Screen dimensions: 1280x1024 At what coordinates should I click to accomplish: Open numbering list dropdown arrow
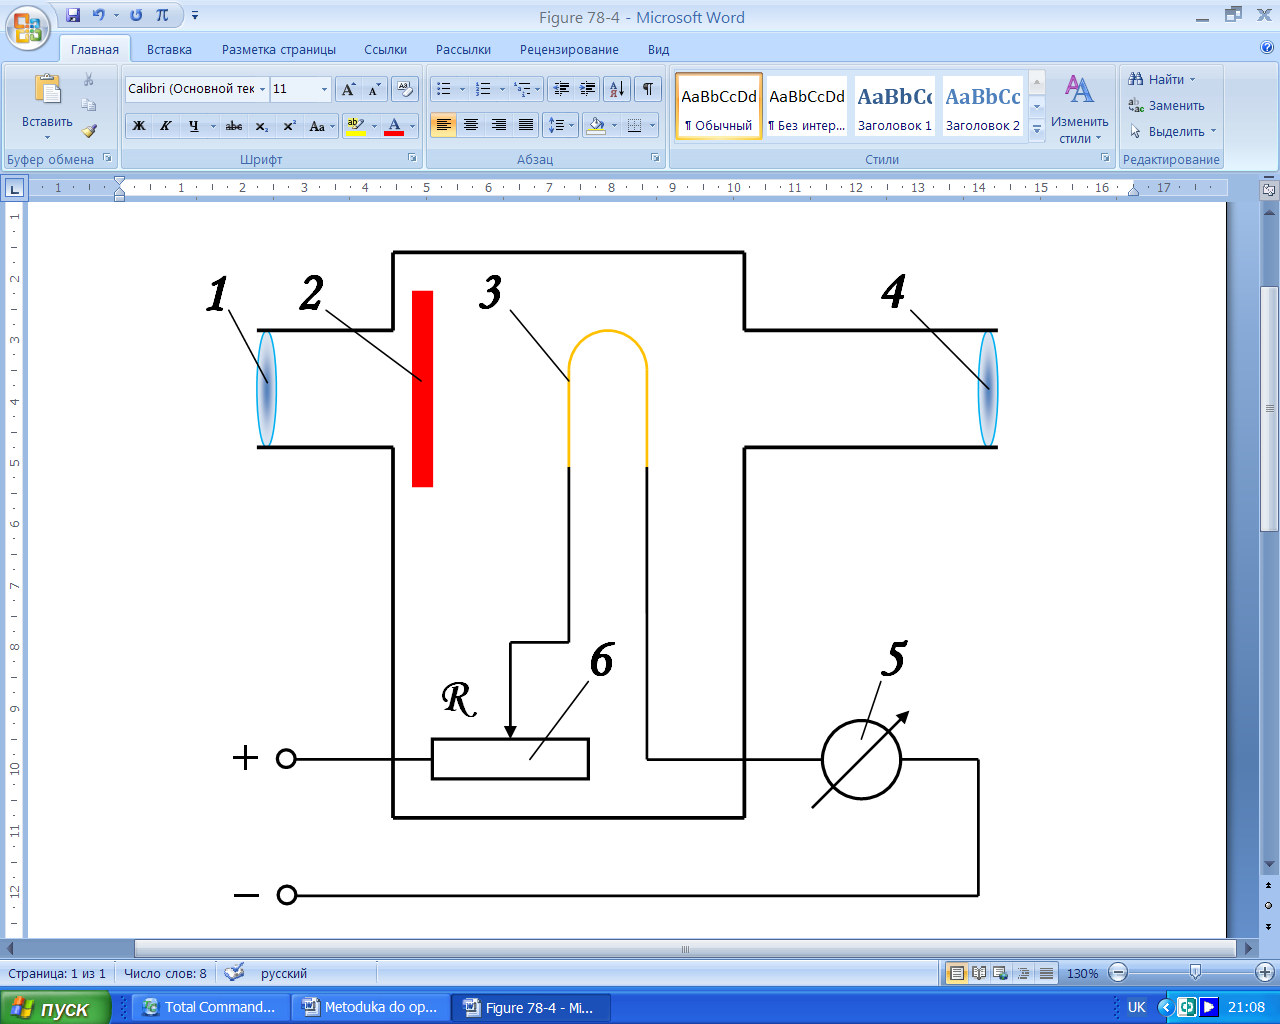[x=502, y=89]
